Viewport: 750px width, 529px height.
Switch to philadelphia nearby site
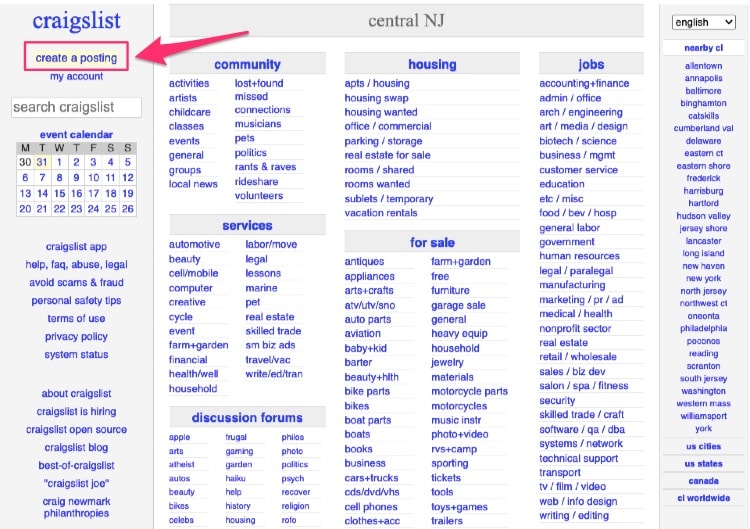tap(703, 329)
